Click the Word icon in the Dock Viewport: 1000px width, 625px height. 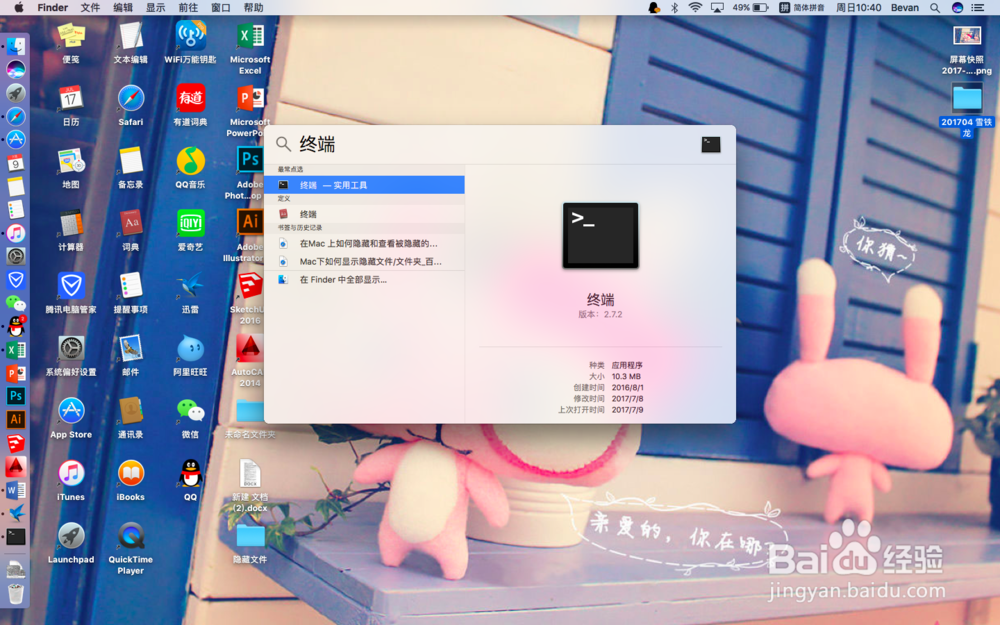(x=15, y=490)
